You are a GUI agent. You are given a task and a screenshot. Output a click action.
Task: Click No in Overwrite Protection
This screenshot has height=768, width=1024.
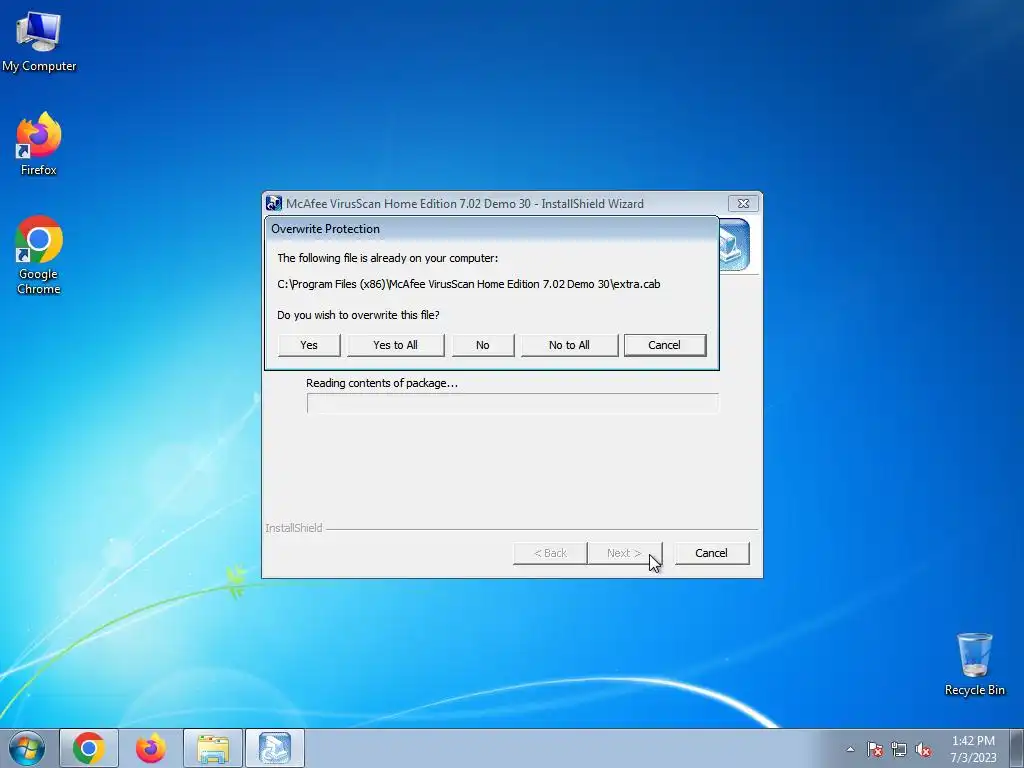483,345
